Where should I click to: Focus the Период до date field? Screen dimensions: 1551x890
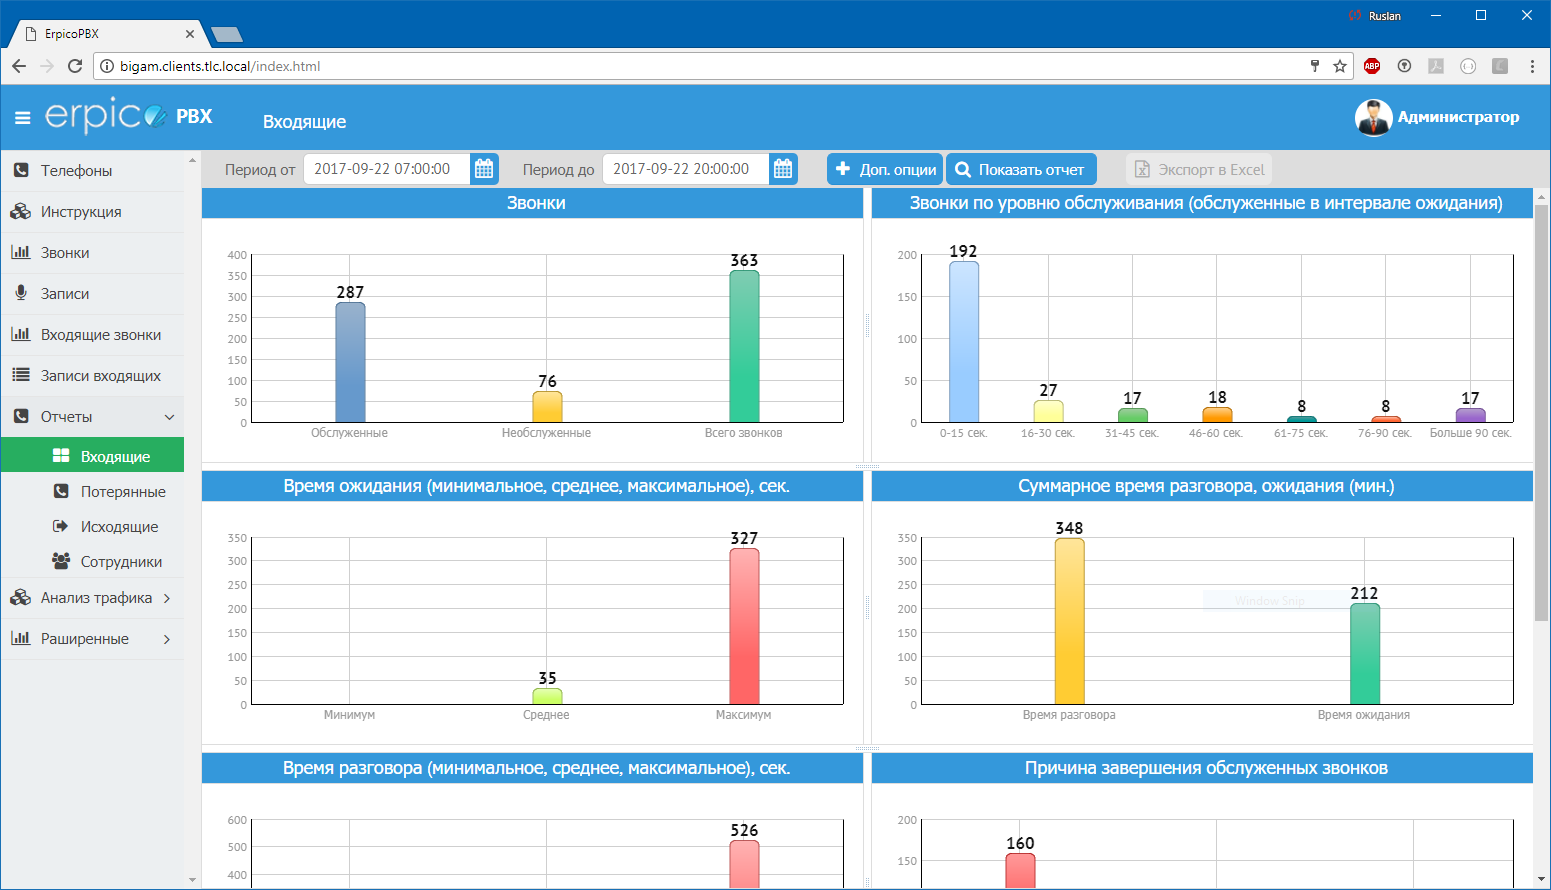685,169
